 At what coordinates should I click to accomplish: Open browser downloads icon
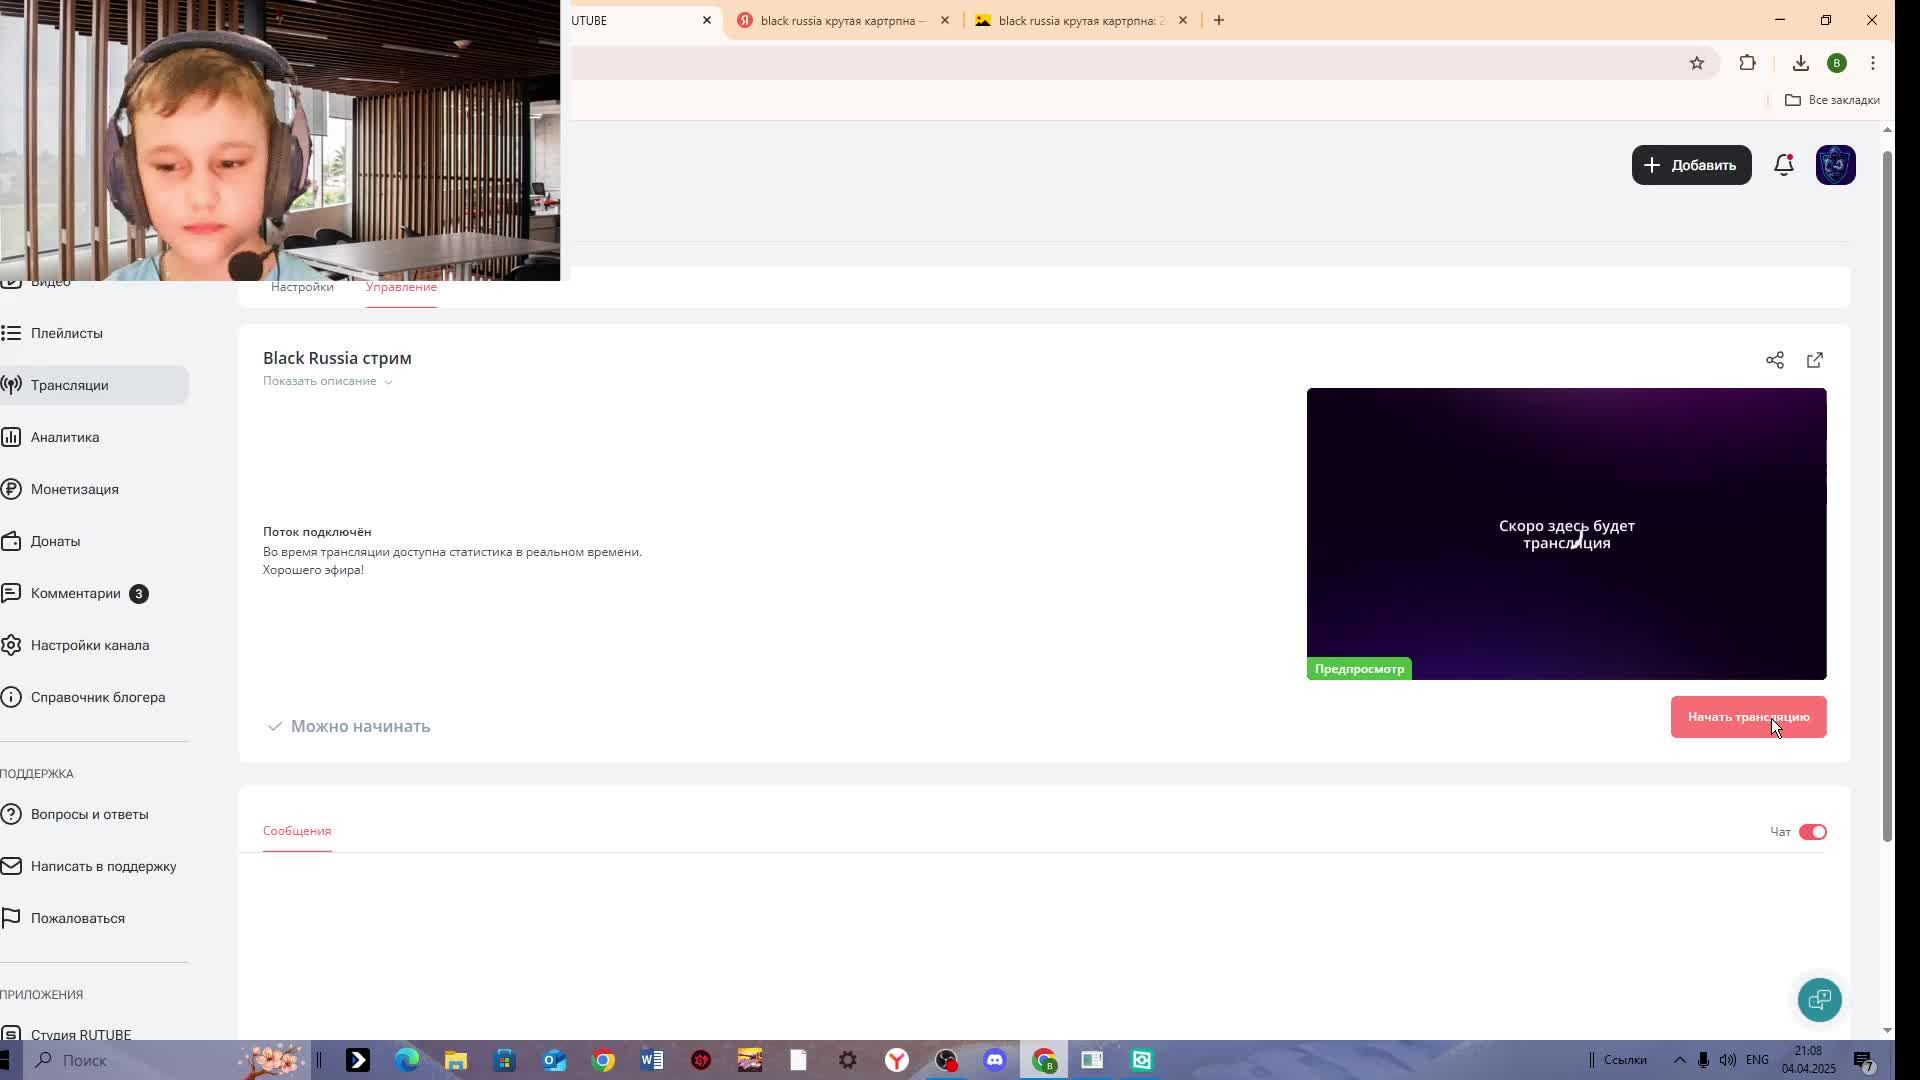1800,63
